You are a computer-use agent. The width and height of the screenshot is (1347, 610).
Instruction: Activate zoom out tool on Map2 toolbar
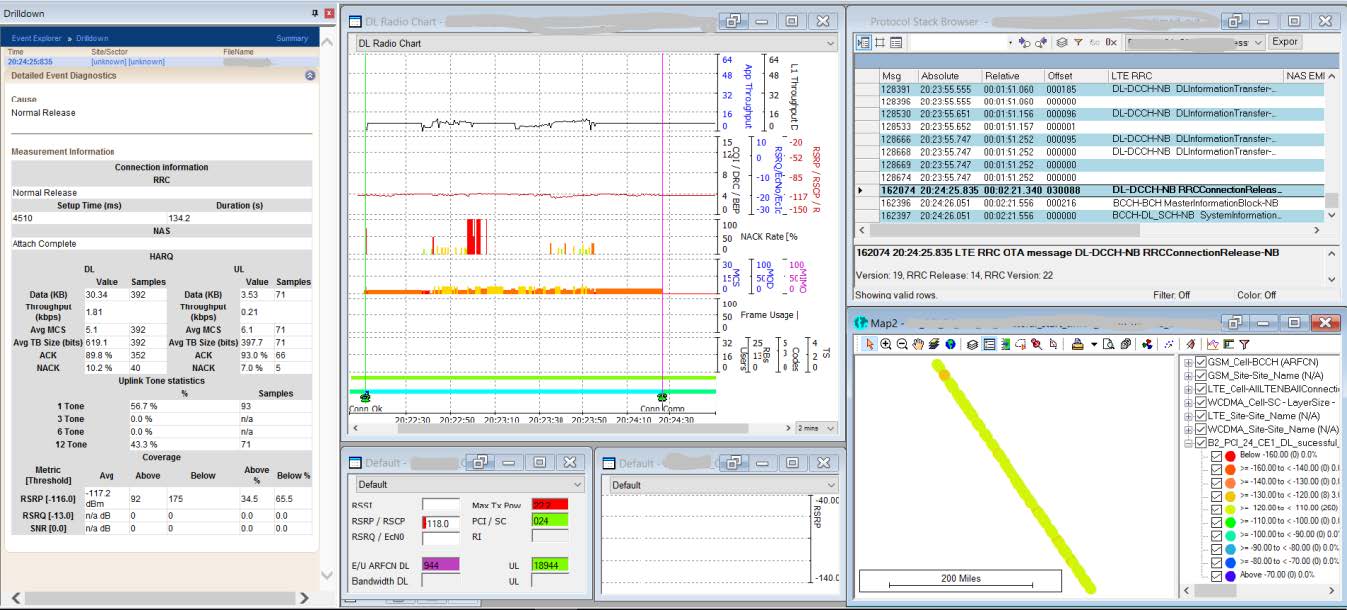(x=902, y=344)
